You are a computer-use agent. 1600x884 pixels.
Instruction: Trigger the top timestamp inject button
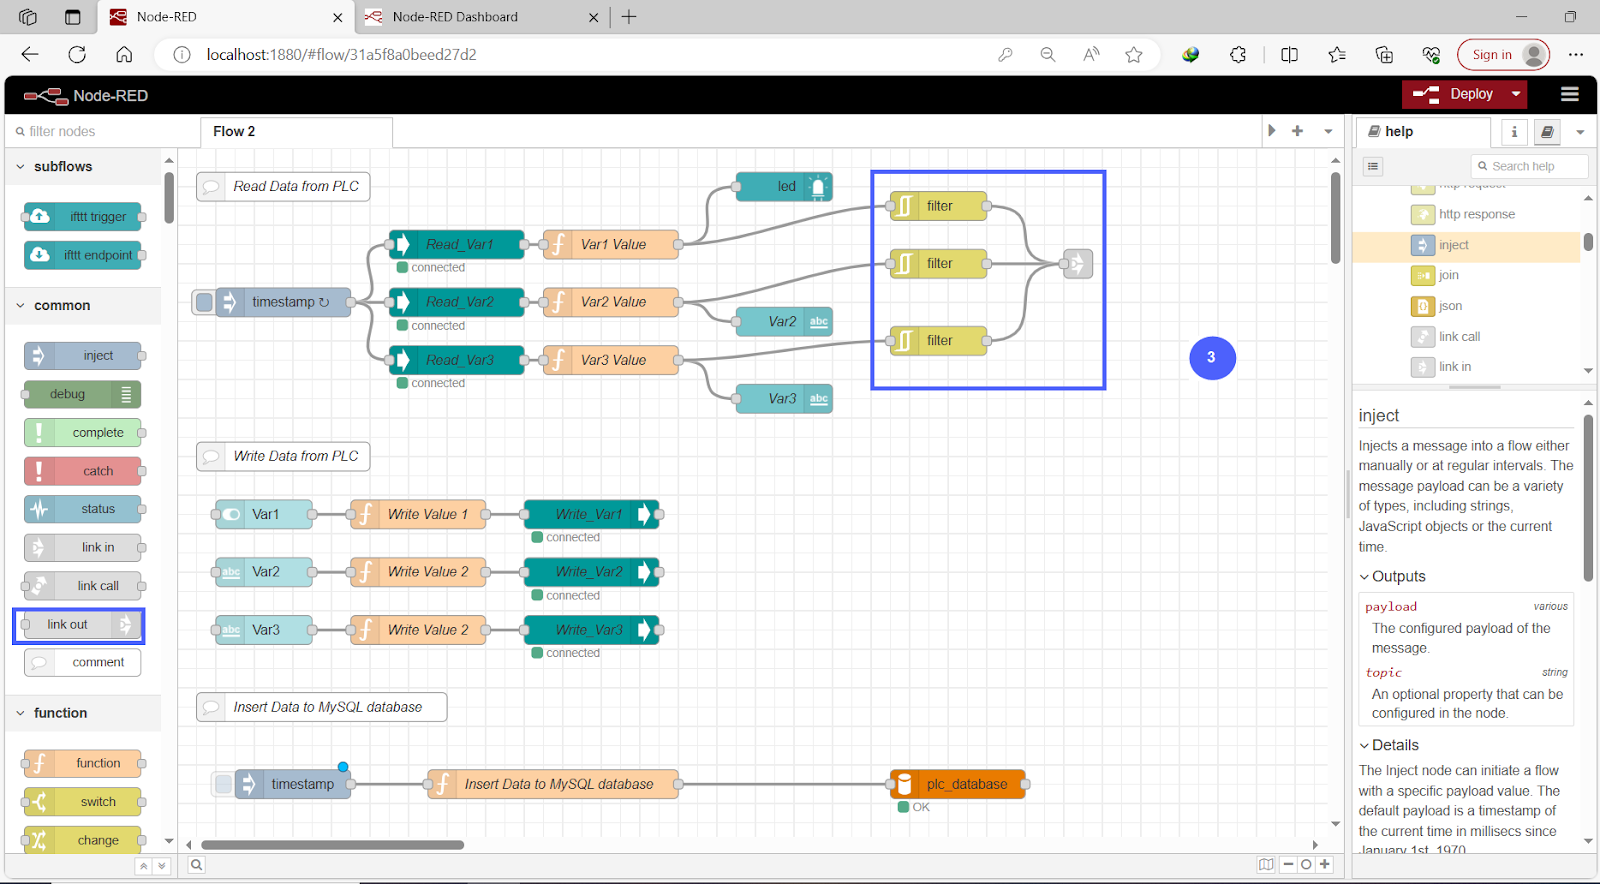tap(204, 302)
